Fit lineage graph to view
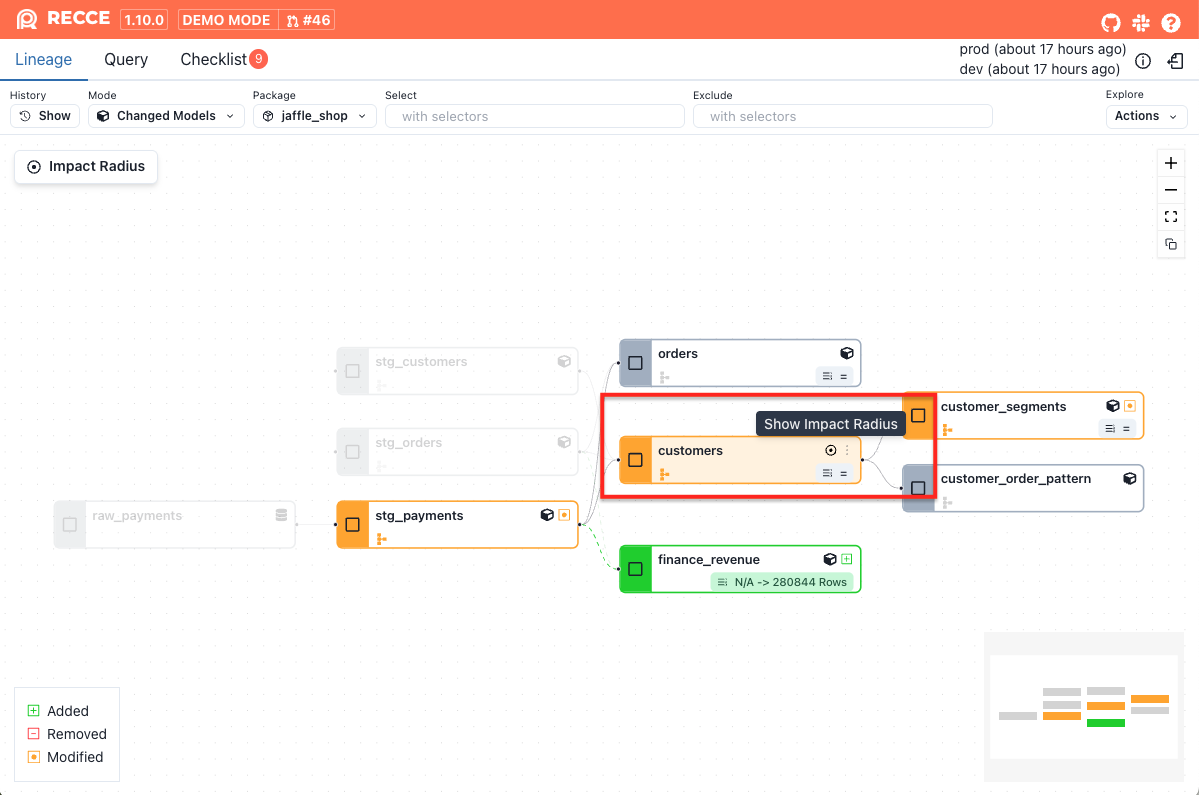The image size is (1199, 795). 1171,217
